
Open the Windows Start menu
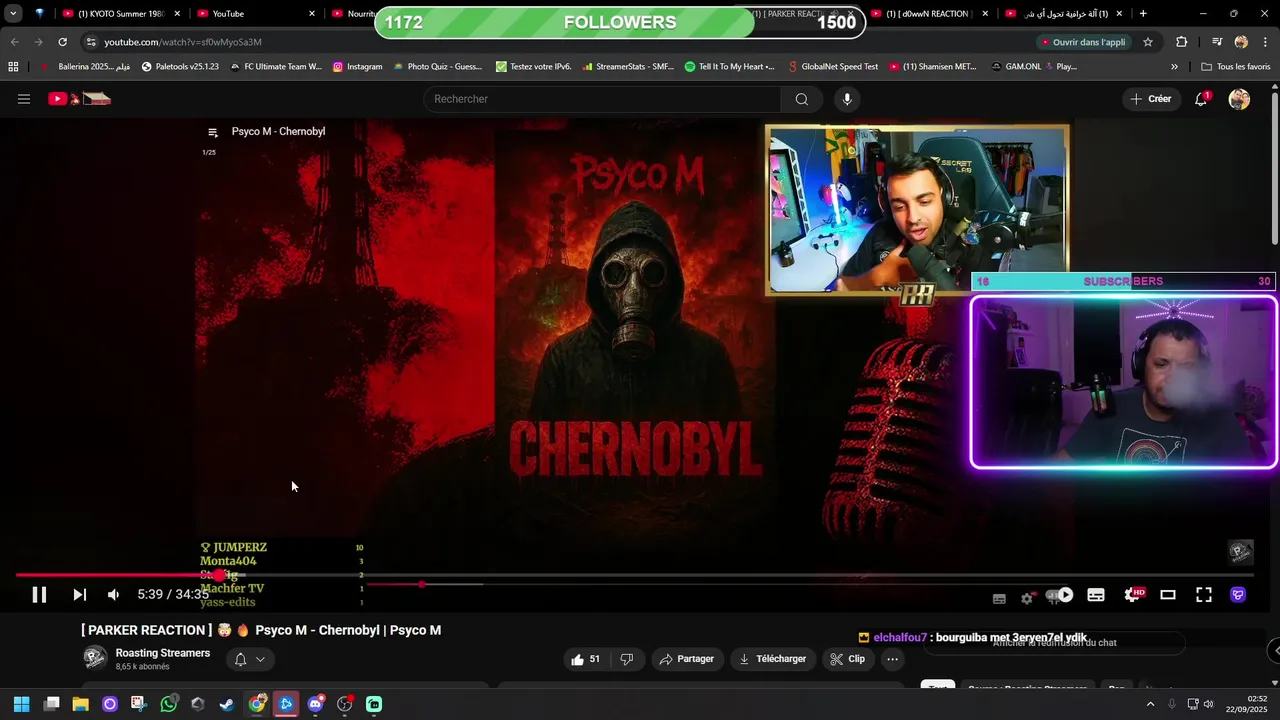coord(22,704)
